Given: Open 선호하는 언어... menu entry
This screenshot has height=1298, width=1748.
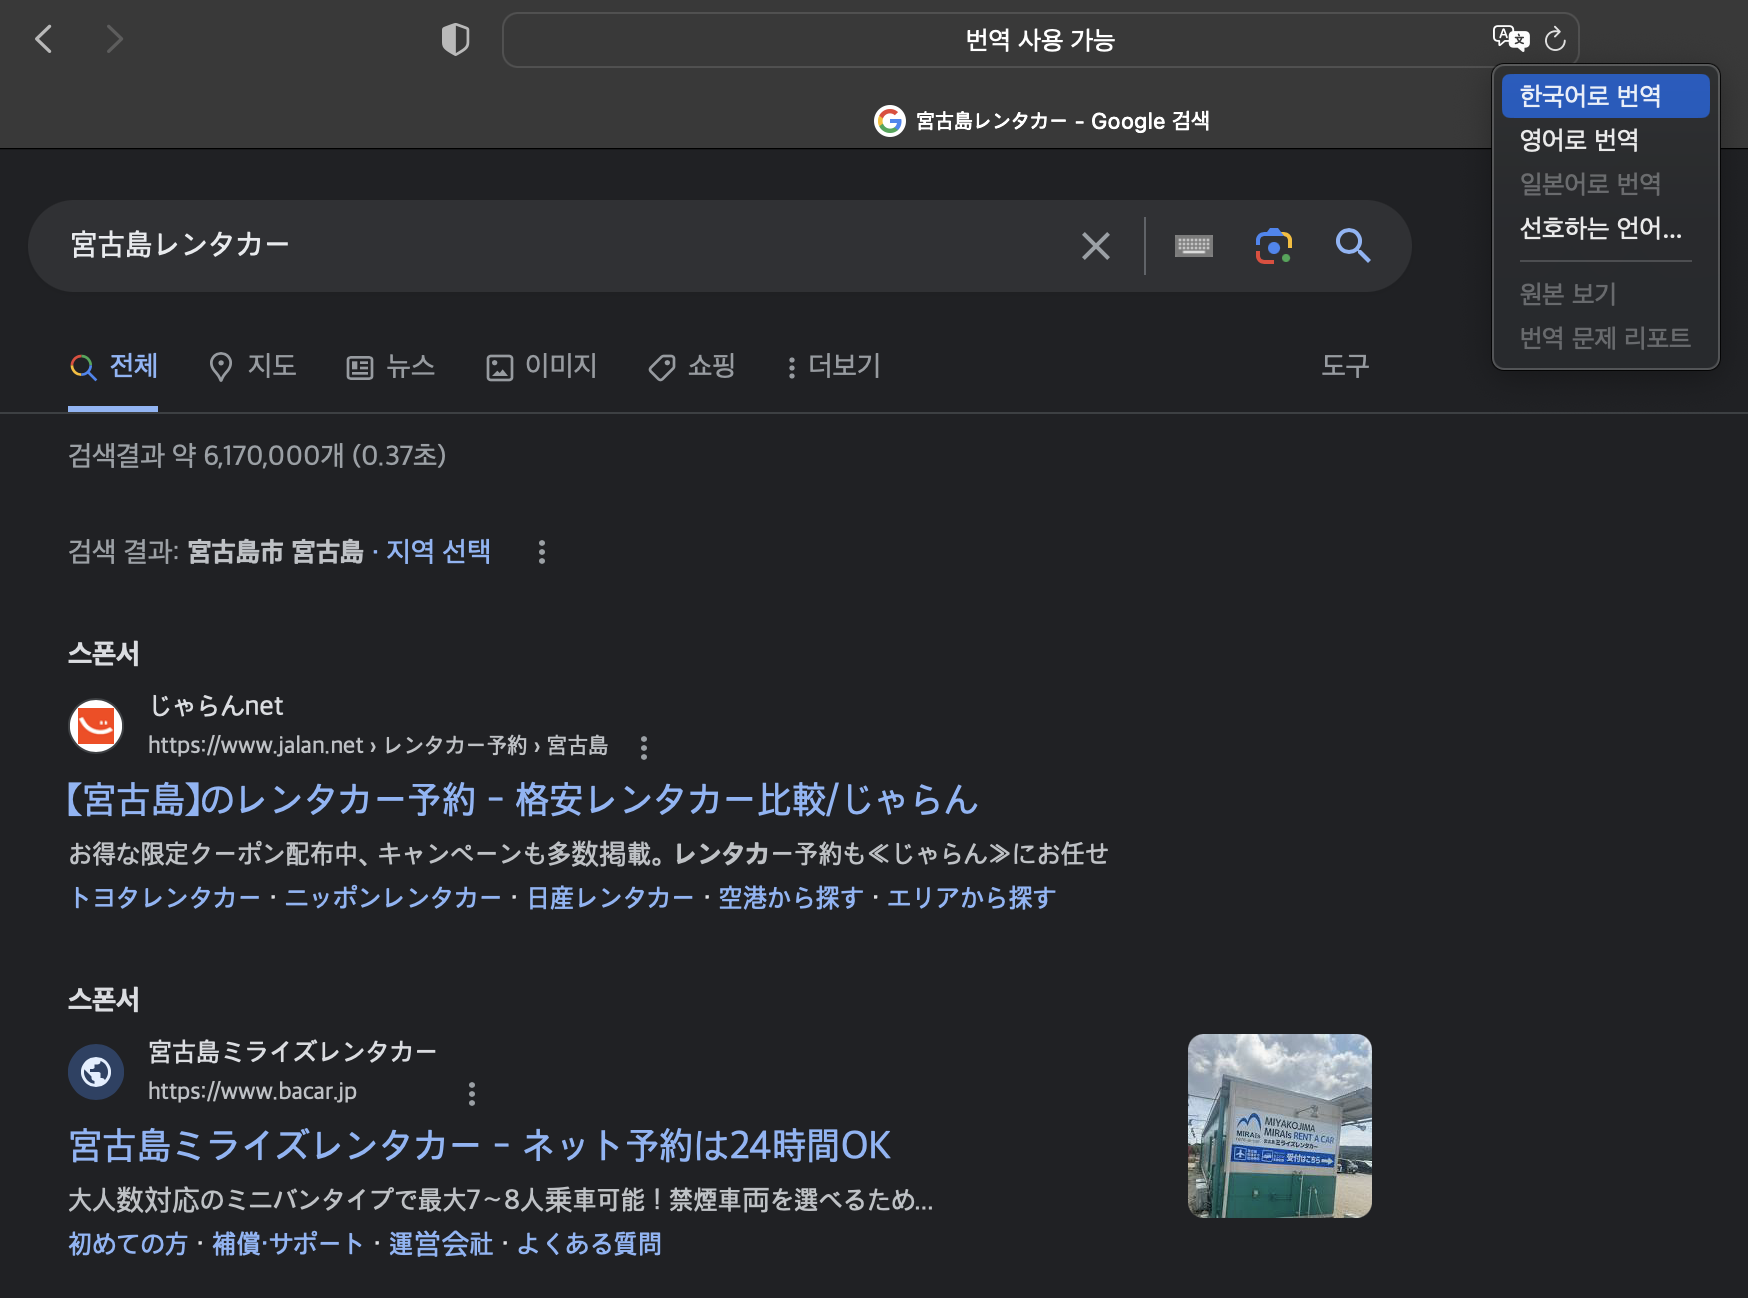Looking at the screenshot, I should point(1605,228).
